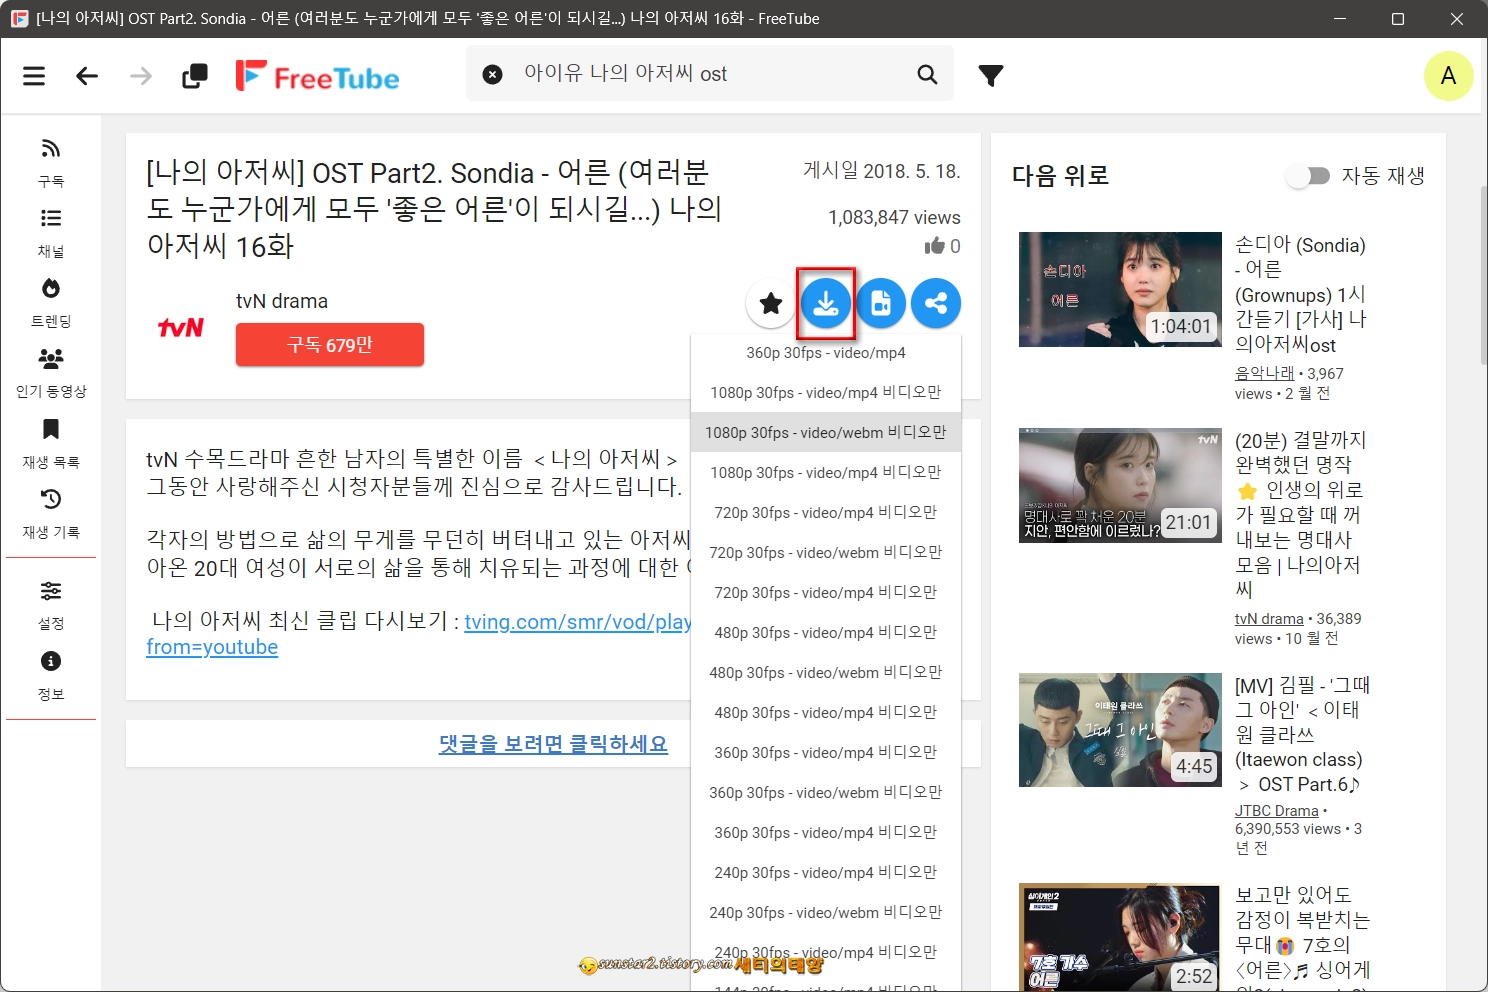Screen dimensions: 1488x992
Task: Select 480p 30fps video/webm 비디오만
Action: [826, 672]
